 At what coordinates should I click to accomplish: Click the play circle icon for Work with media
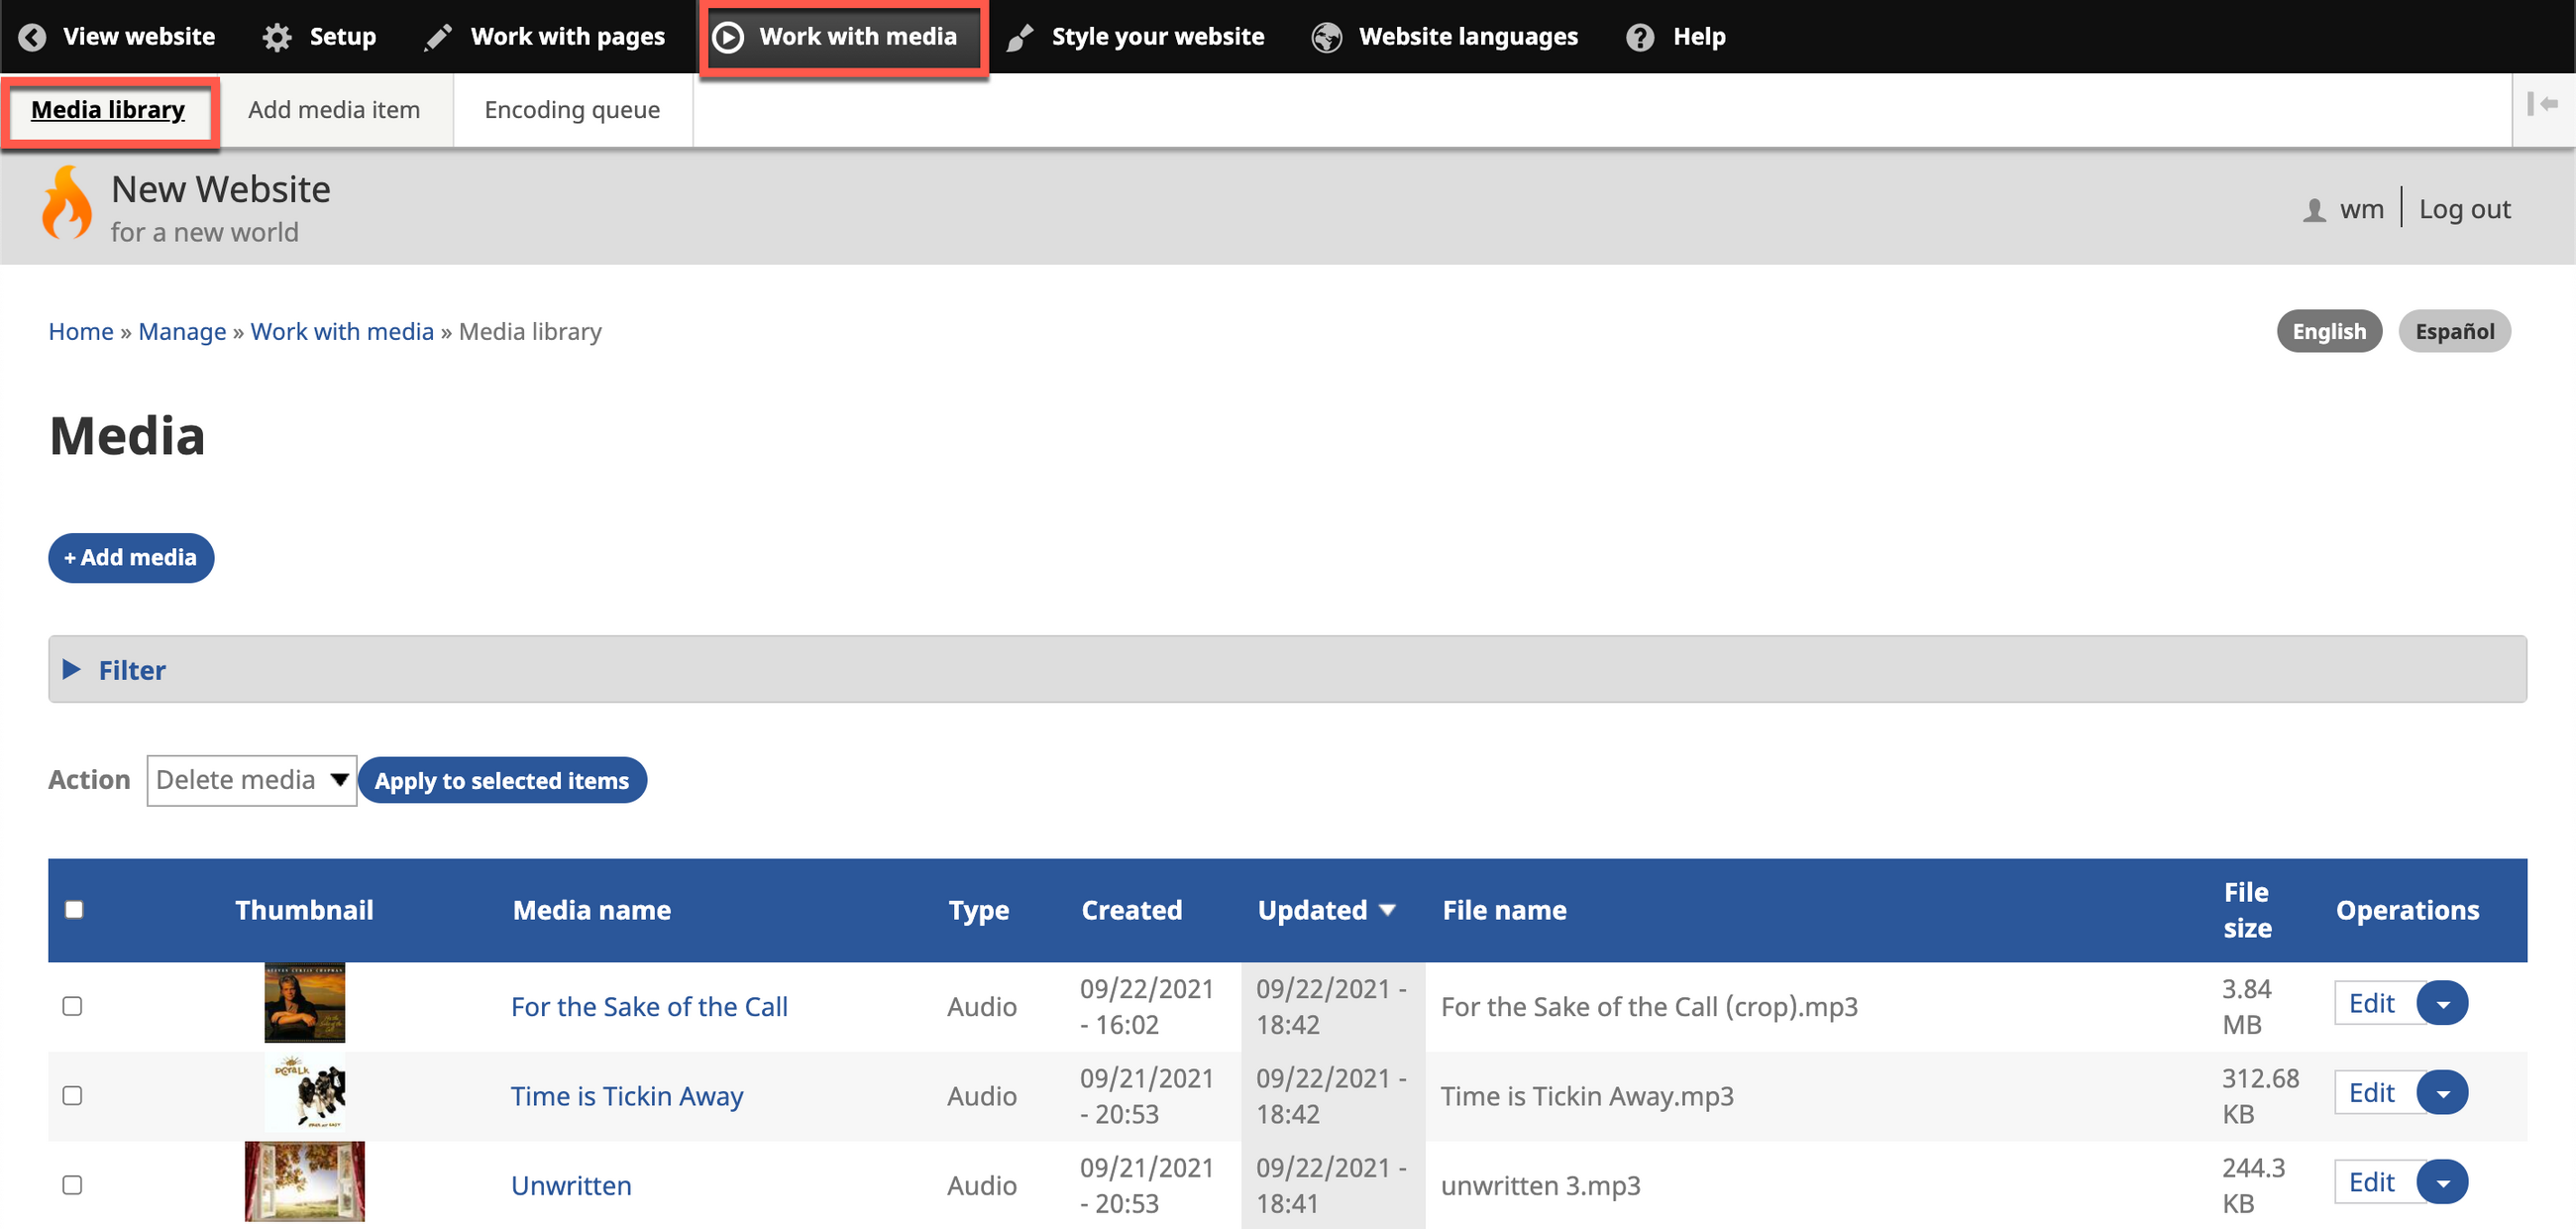tap(727, 37)
